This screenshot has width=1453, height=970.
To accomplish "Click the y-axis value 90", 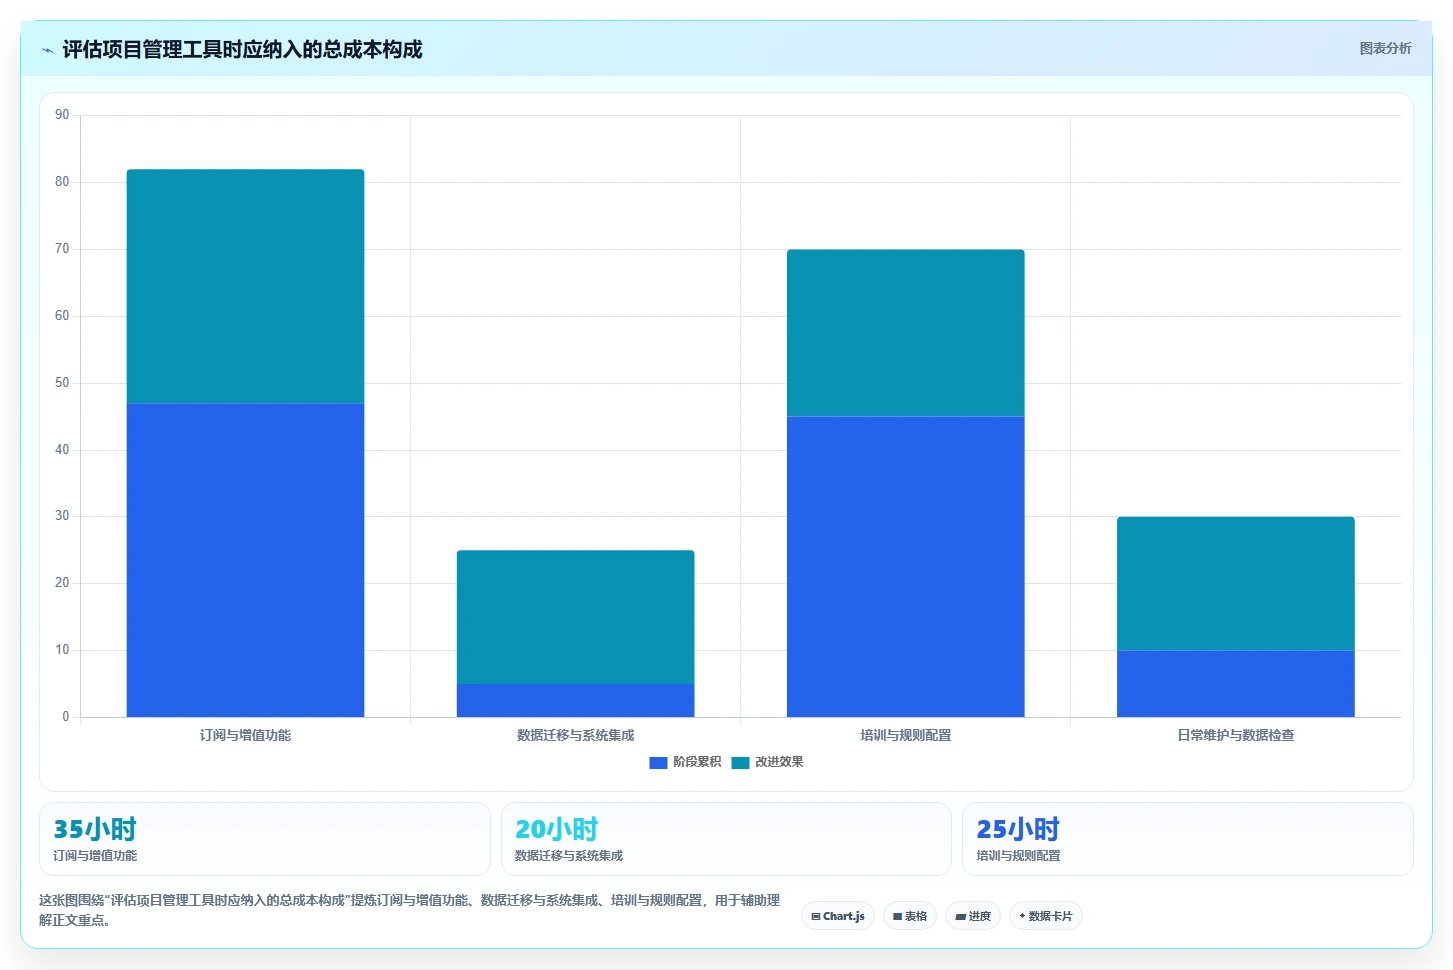I will click(x=62, y=115).
